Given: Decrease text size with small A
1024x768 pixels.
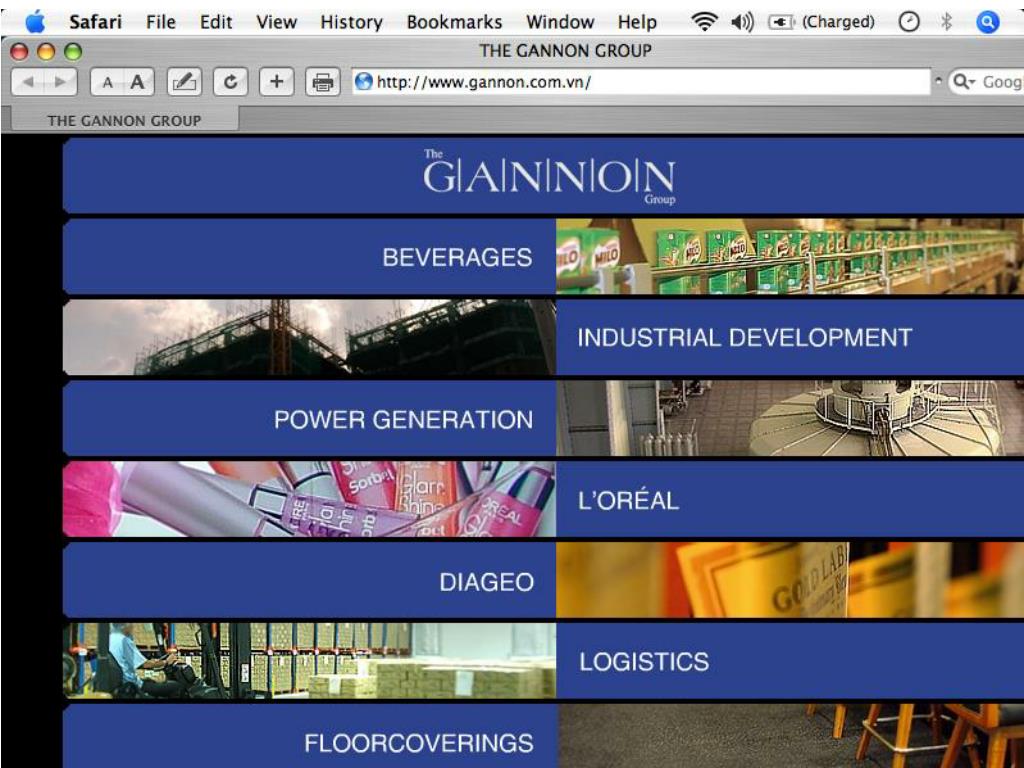Looking at the screenshot, I should [107, 82].
